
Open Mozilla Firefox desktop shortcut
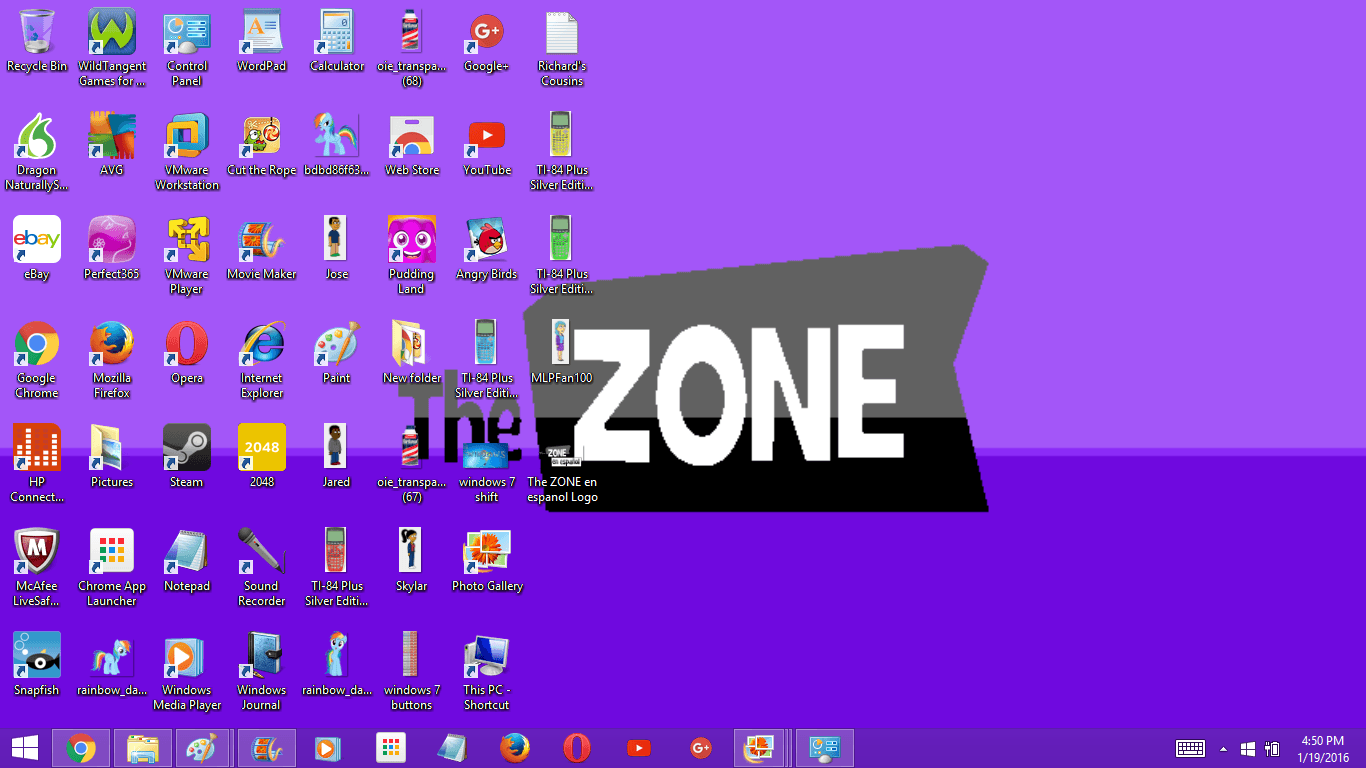pyautogui.click(x=112, y=361)
